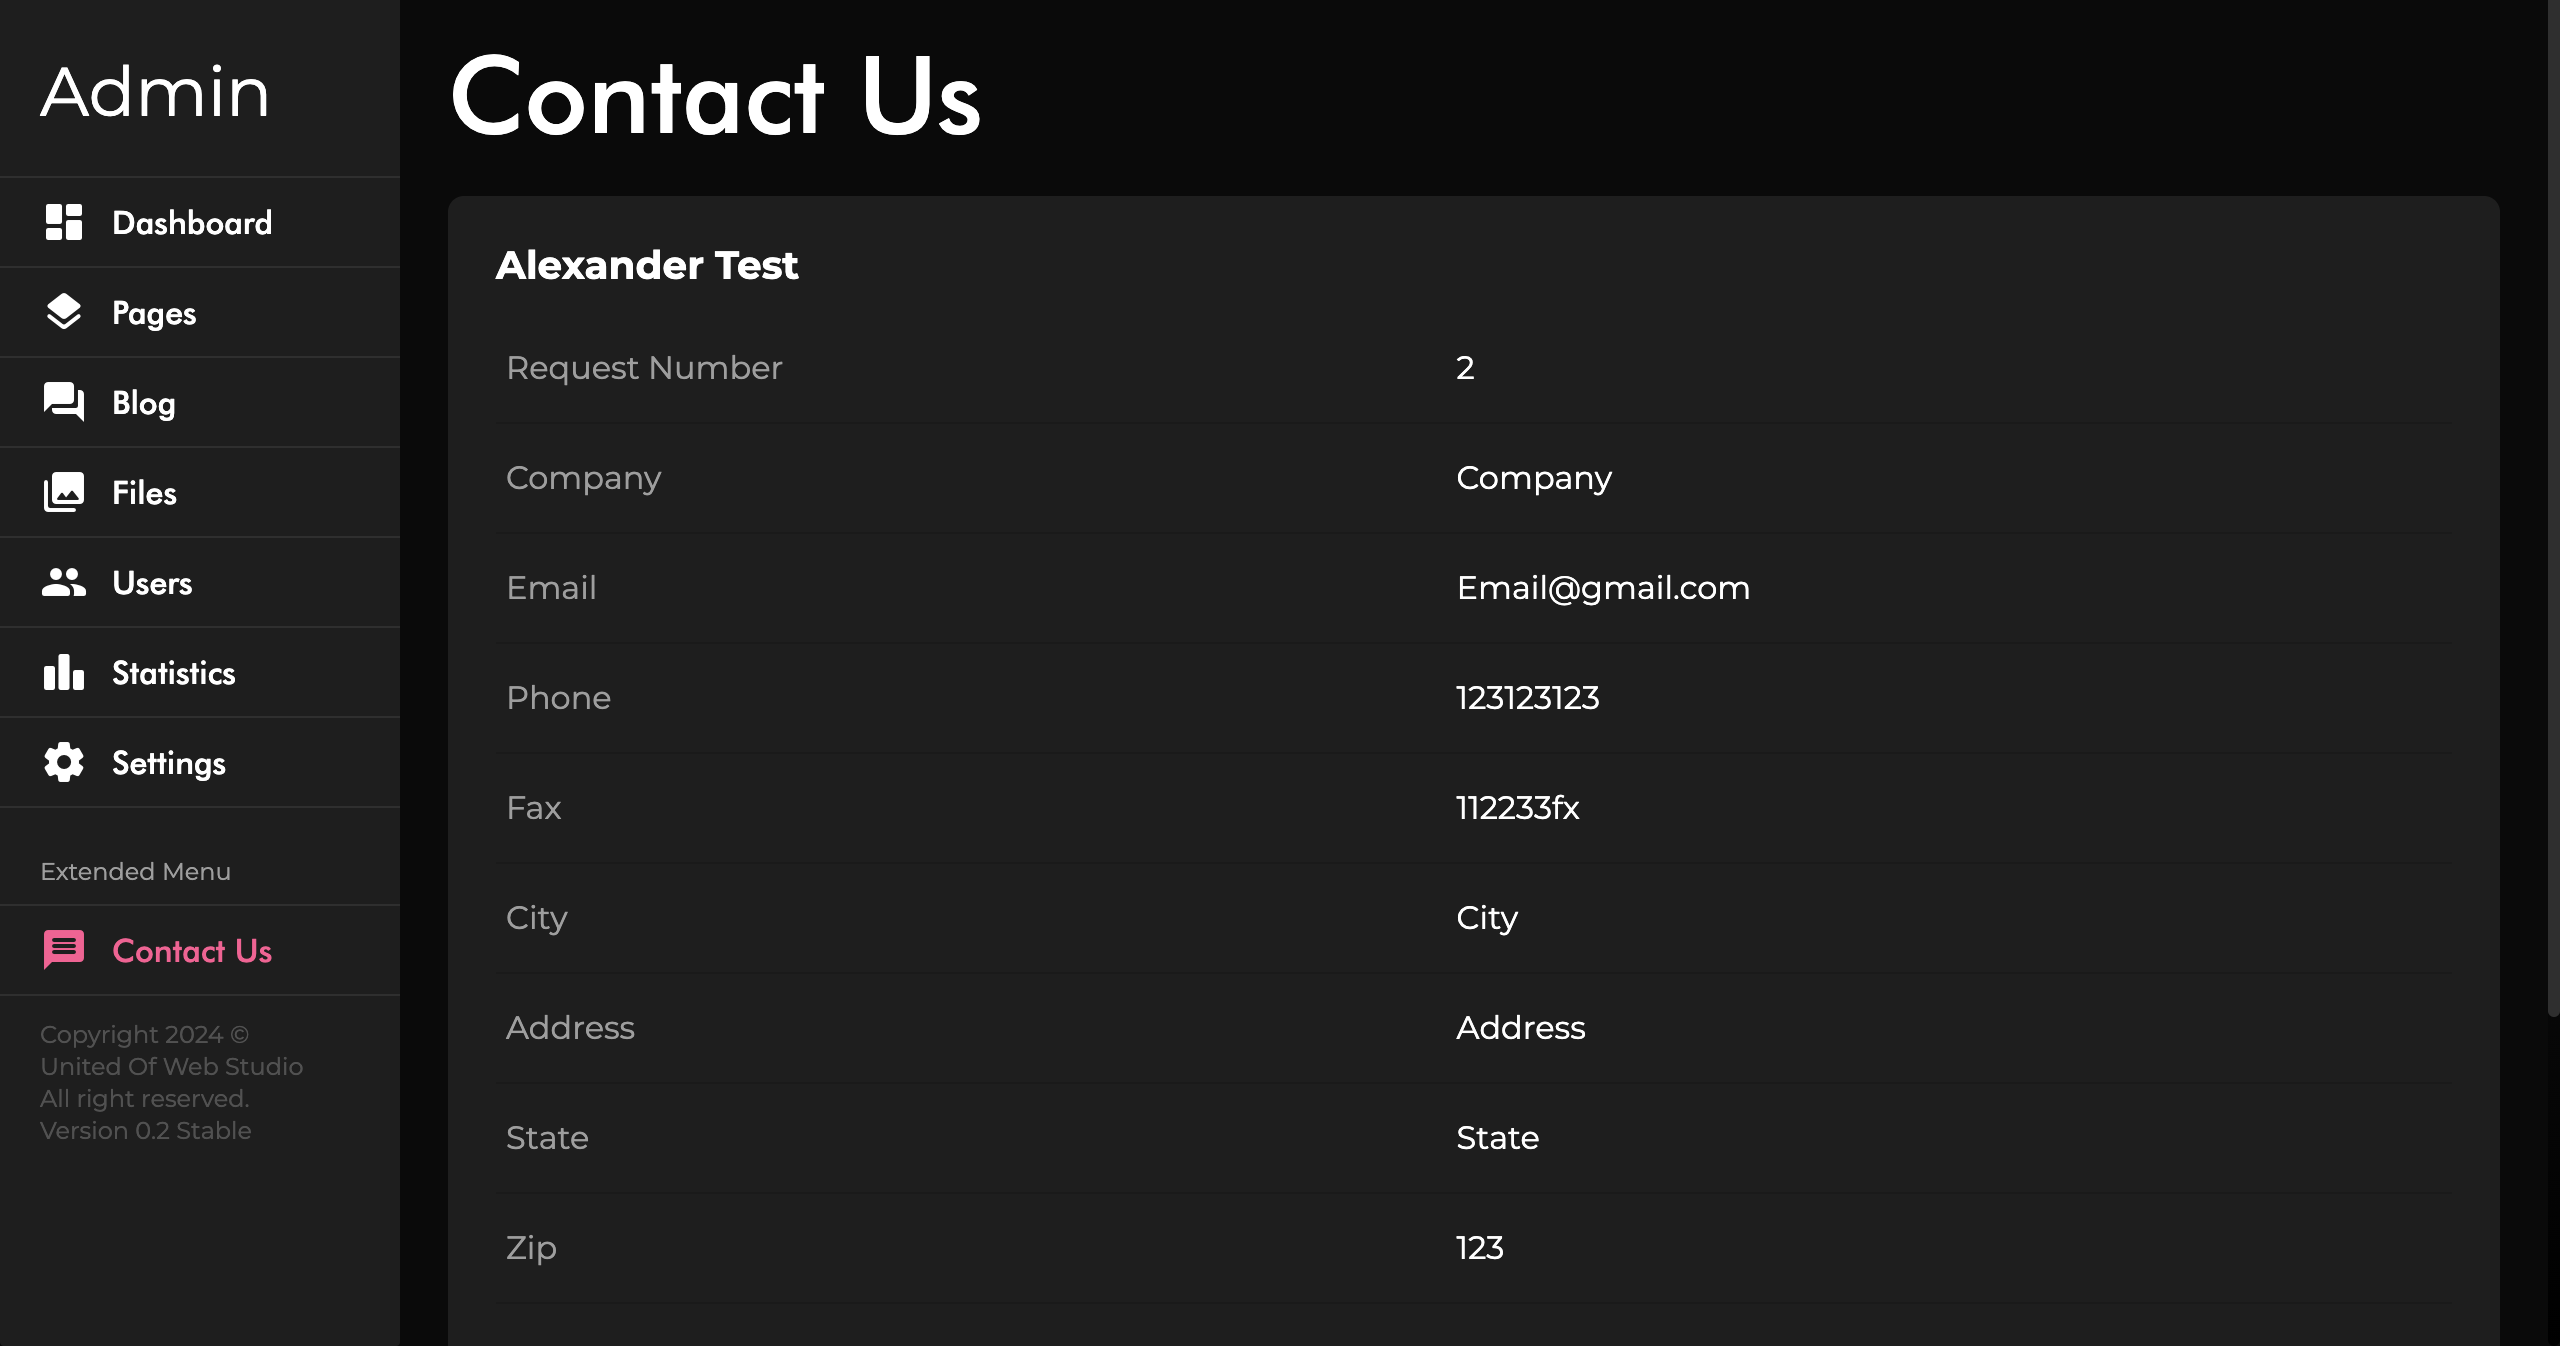This screenshot has height=1346, width=2560.
Task: Click the Users people icon
Action: click(x=64, y=582)
